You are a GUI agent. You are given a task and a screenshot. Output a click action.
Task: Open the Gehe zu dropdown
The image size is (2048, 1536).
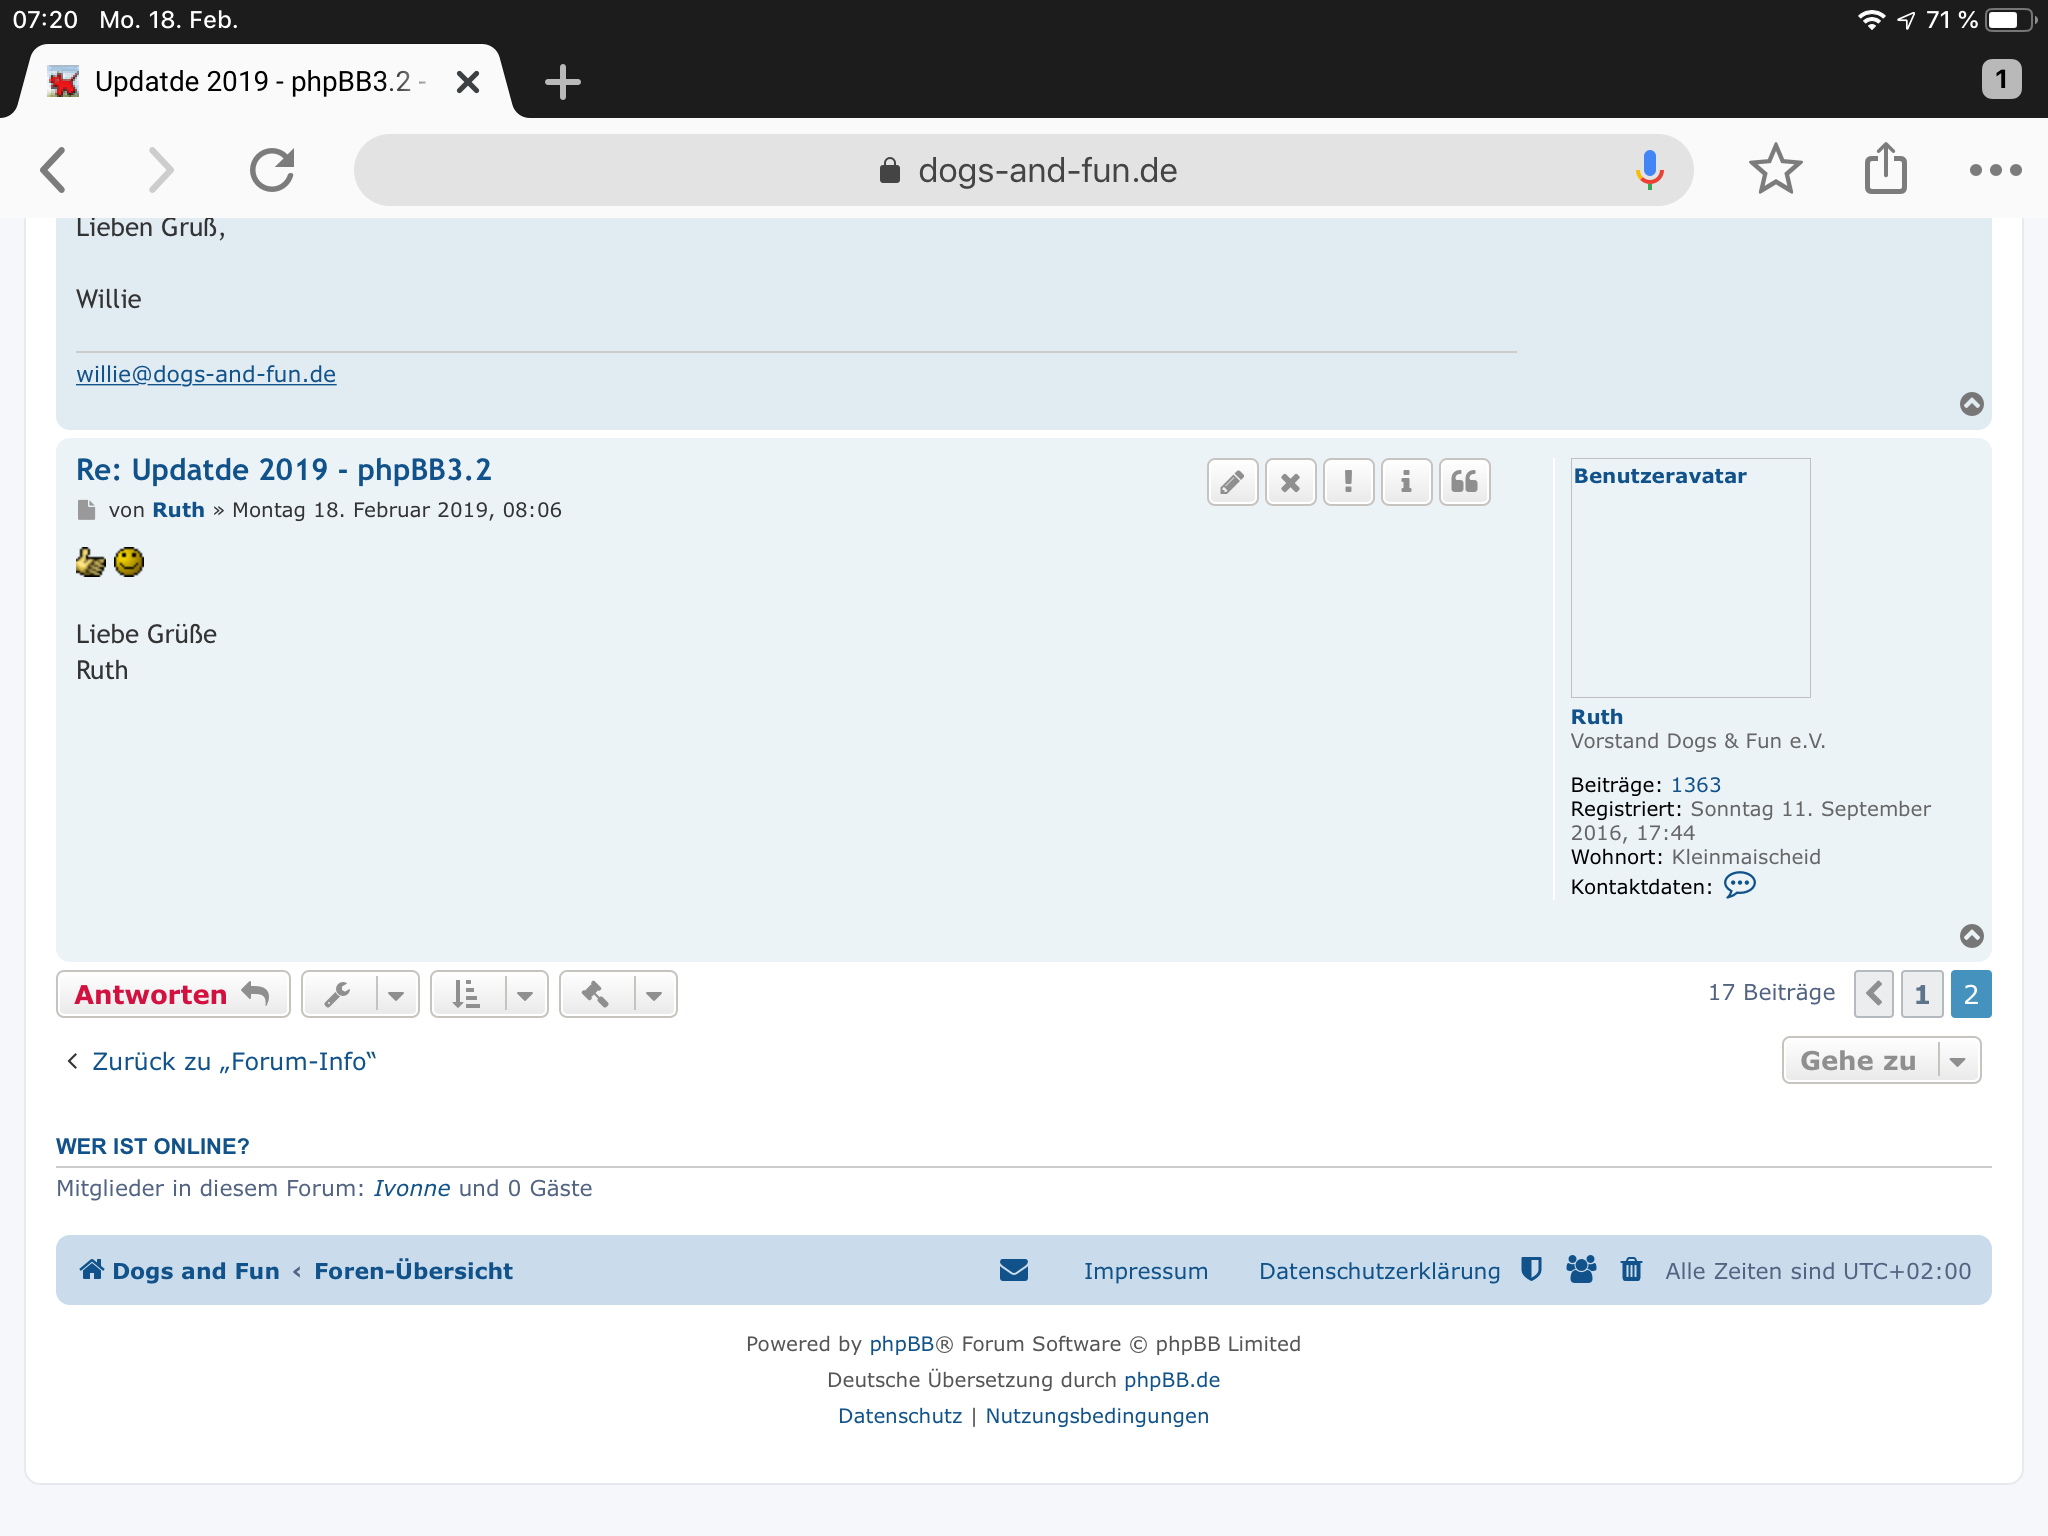1881,1060
